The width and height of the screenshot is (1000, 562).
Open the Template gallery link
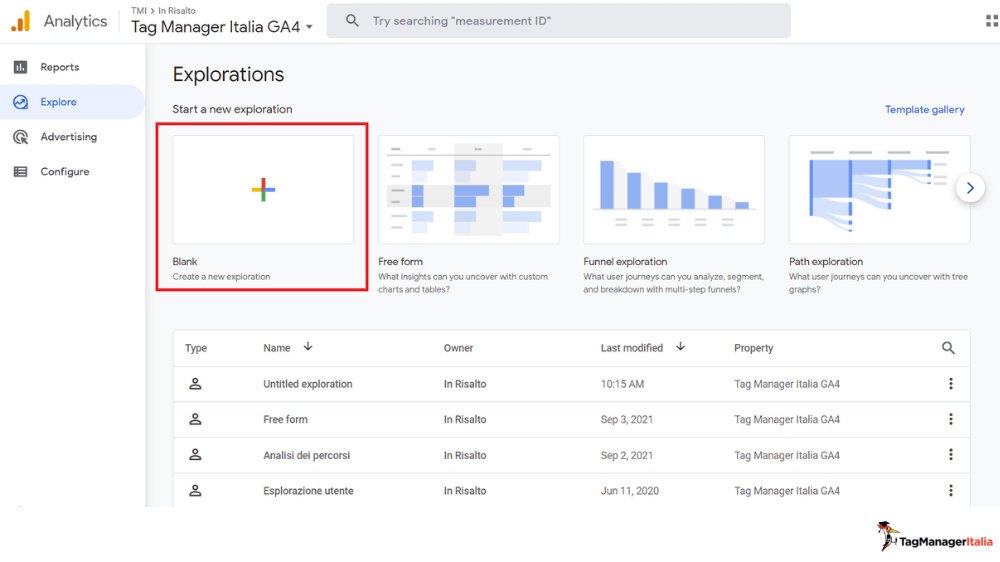(924, 110)
